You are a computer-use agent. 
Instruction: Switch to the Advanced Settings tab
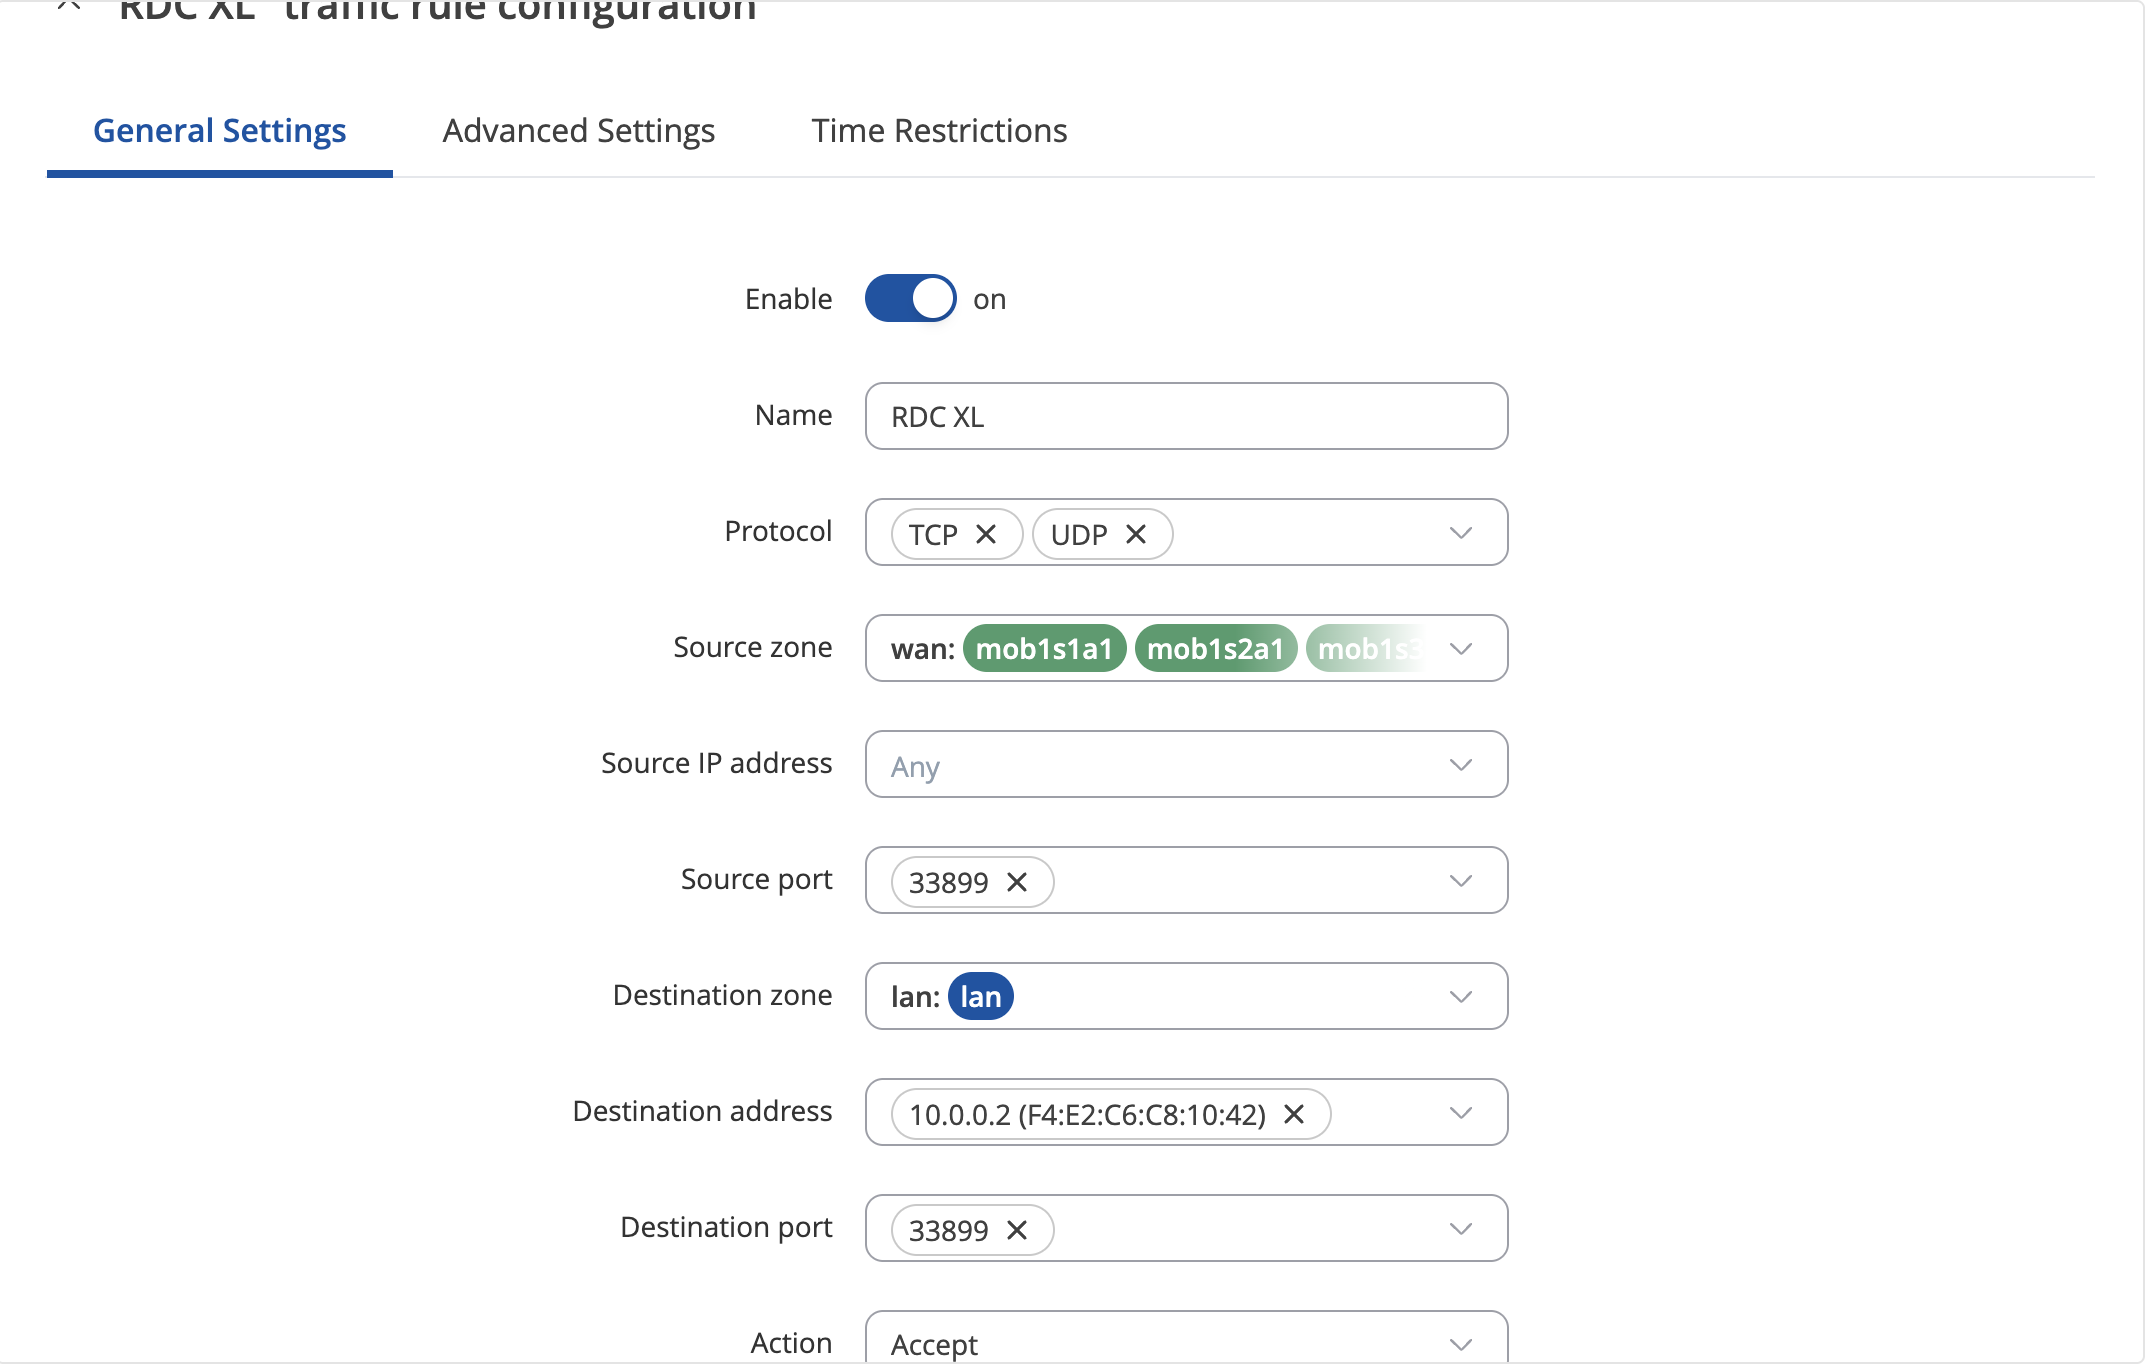click(x=579, y=131)
